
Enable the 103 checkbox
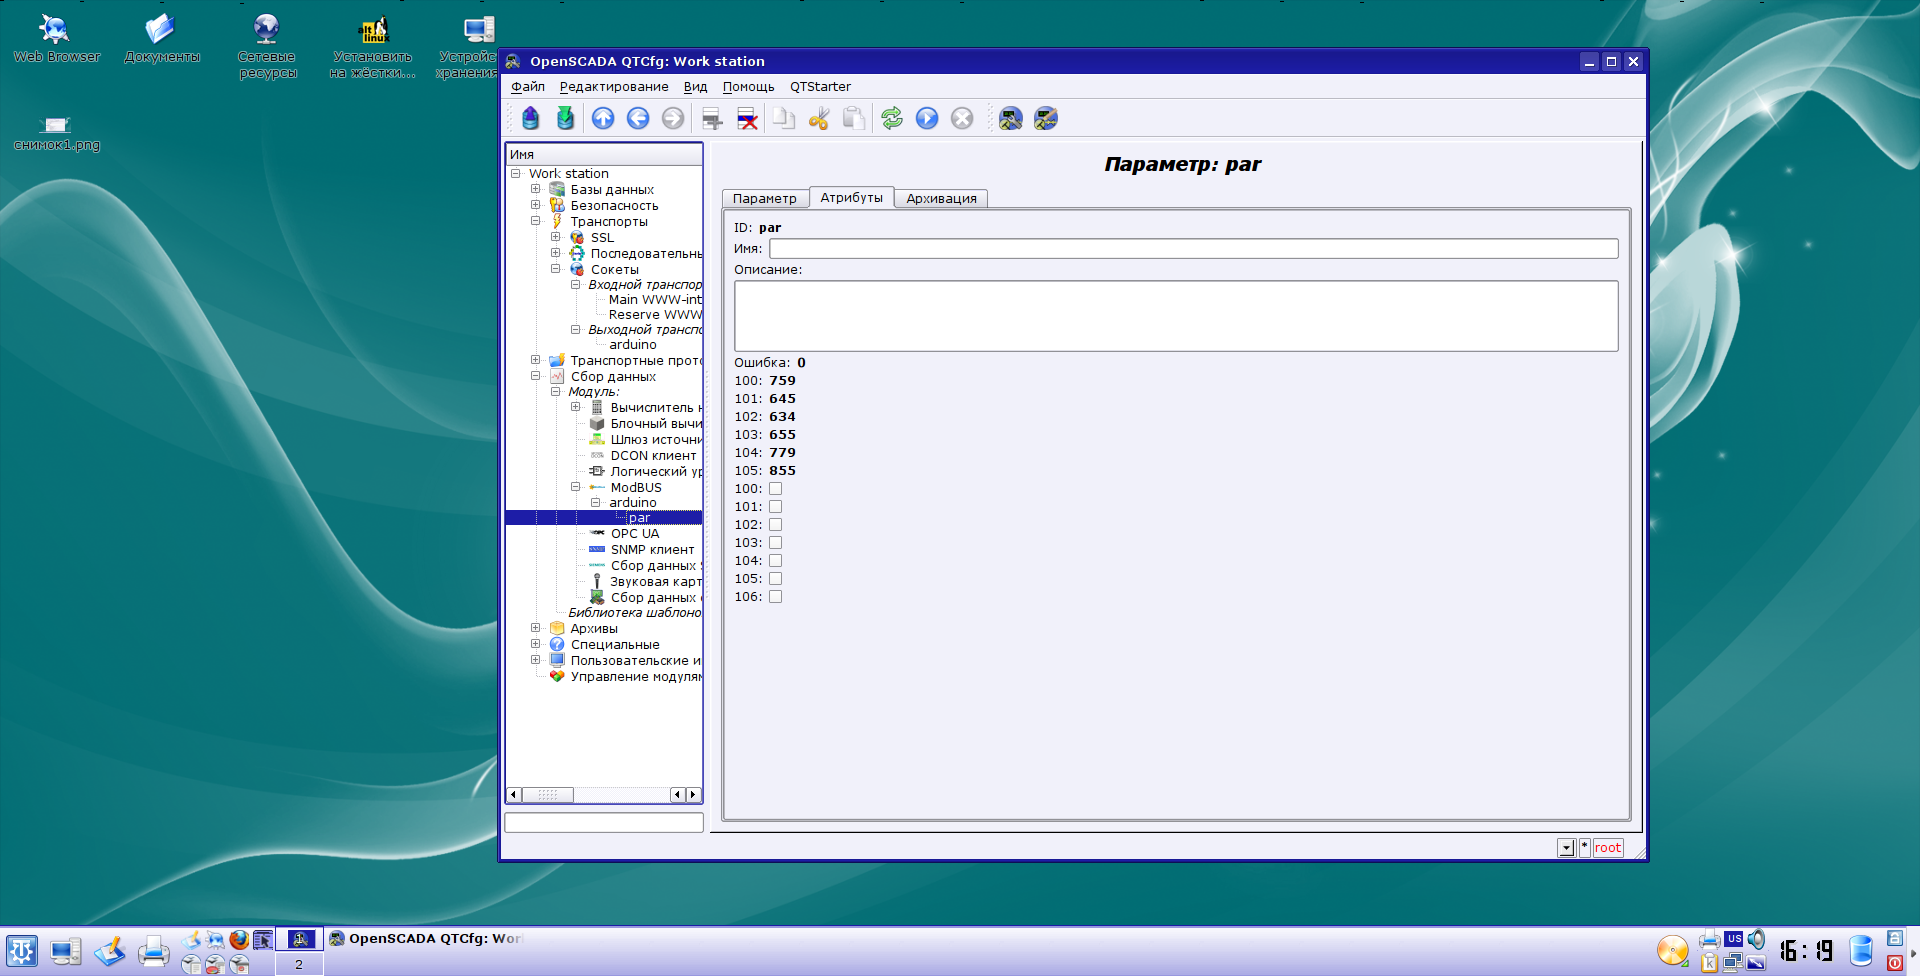point(775,543)
